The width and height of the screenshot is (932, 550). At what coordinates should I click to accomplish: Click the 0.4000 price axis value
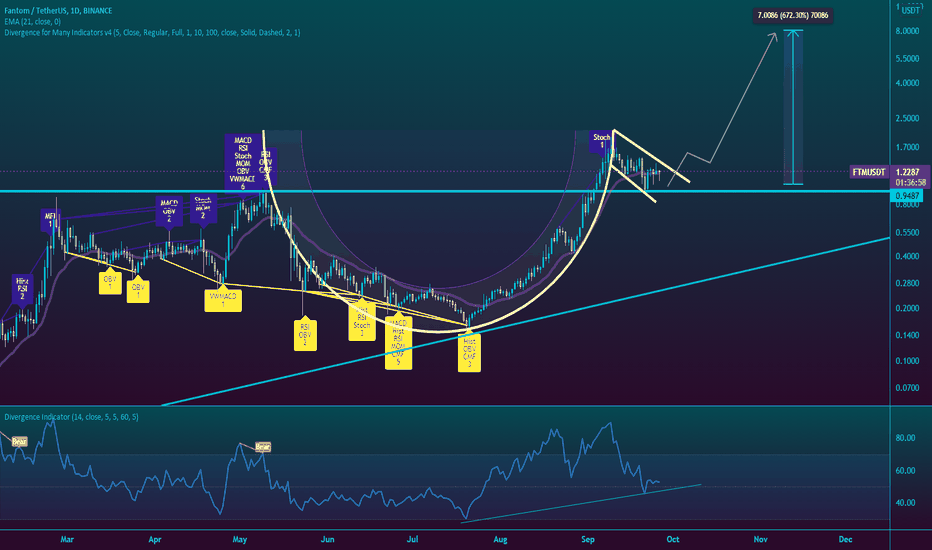coord(907,256)
